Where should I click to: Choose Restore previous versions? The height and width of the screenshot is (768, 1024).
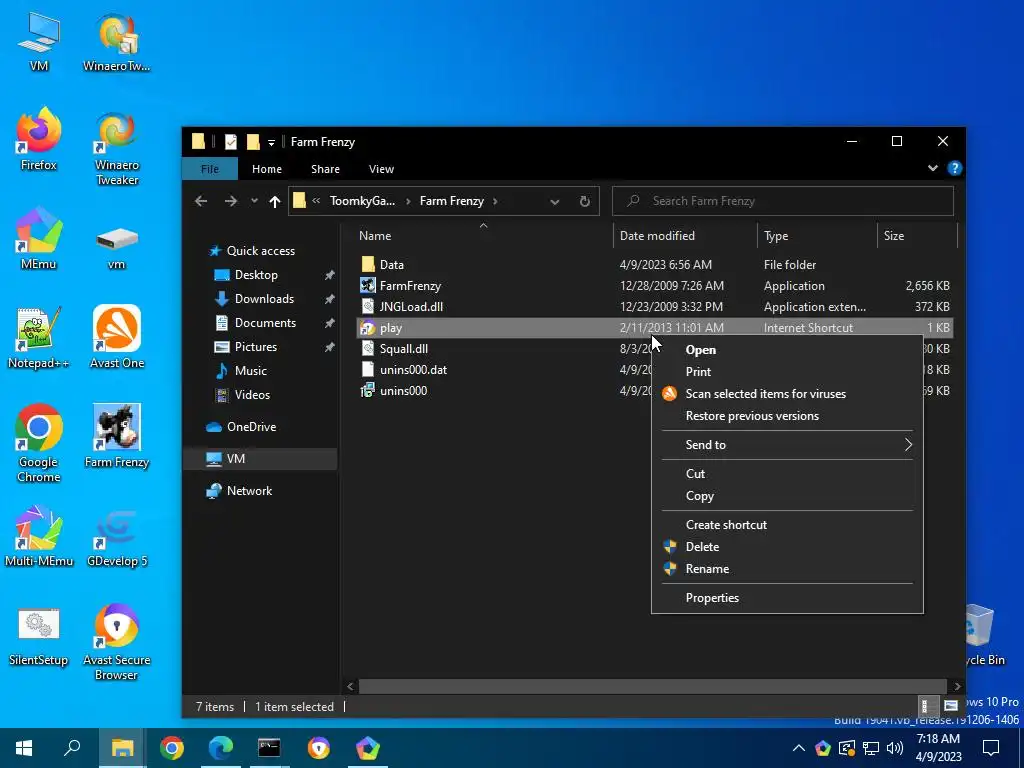pyautogui.click(x=787, y=416)
